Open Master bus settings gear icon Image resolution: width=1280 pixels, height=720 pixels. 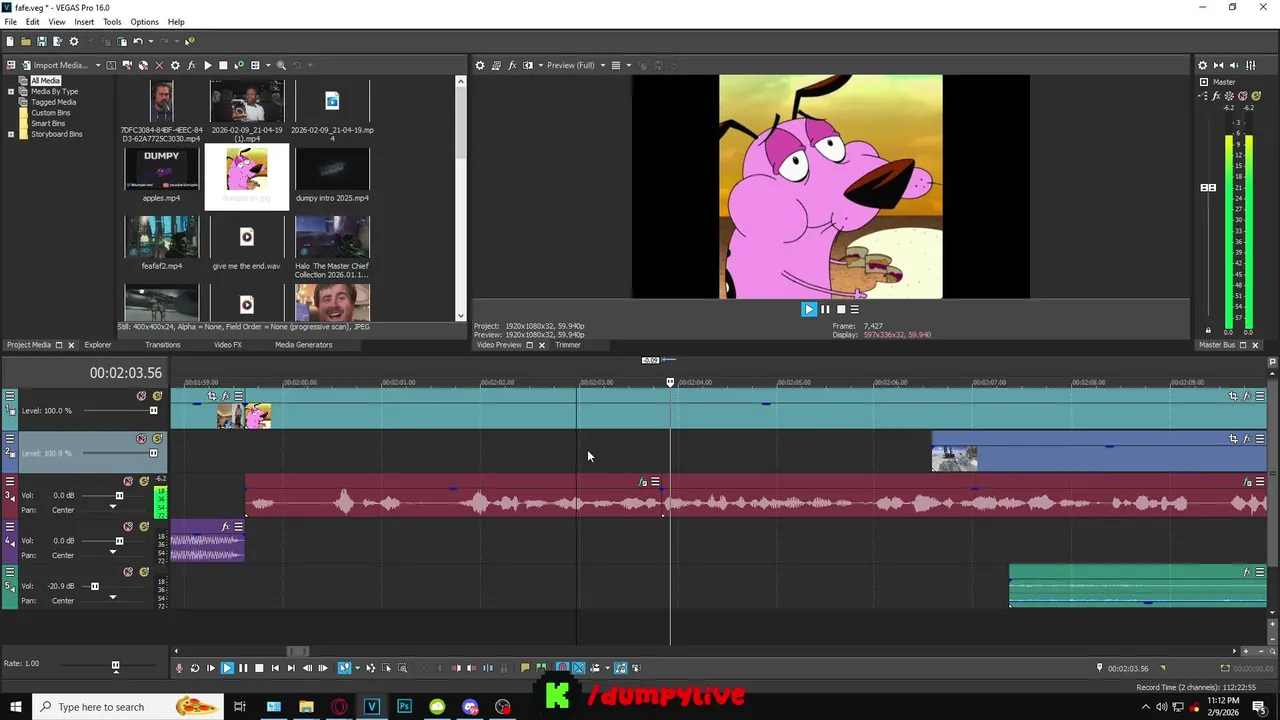(1203, 65)
